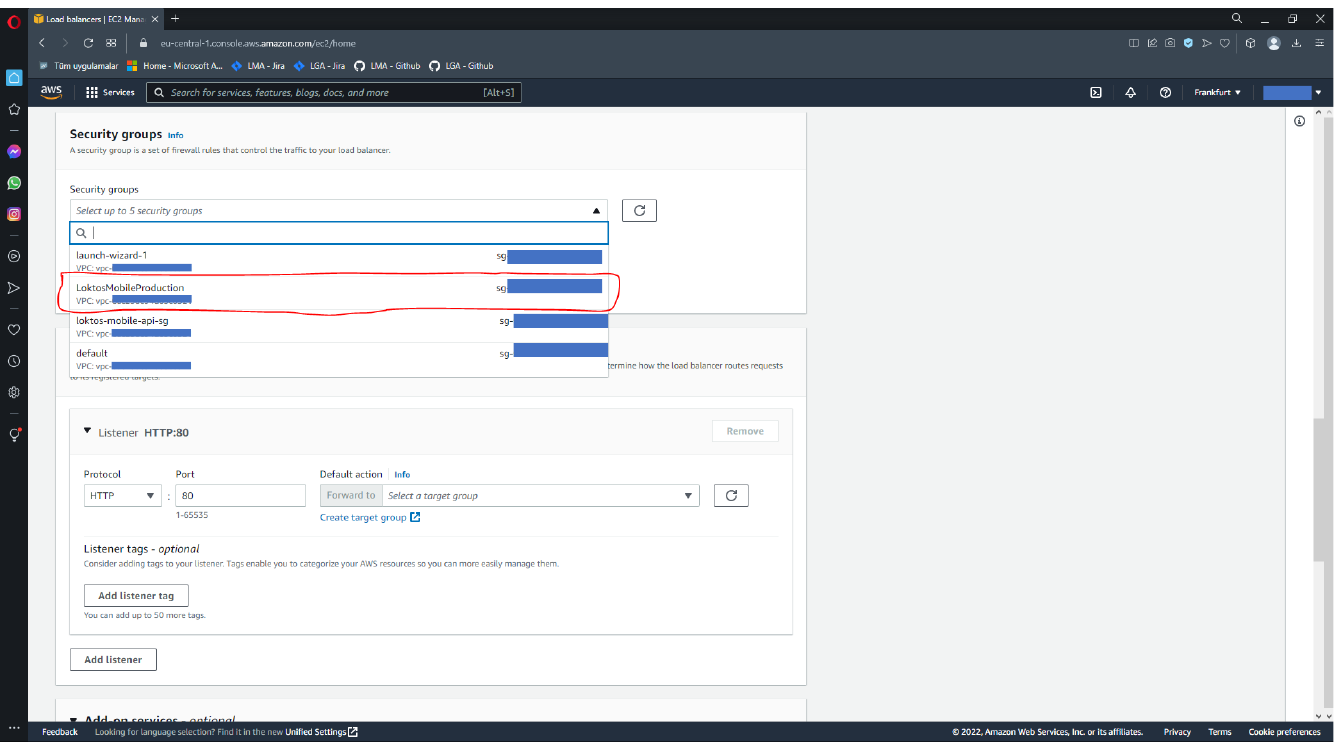The image size is (1334, 750).
Task: Open a new browser tab
Action: point(176,18)
